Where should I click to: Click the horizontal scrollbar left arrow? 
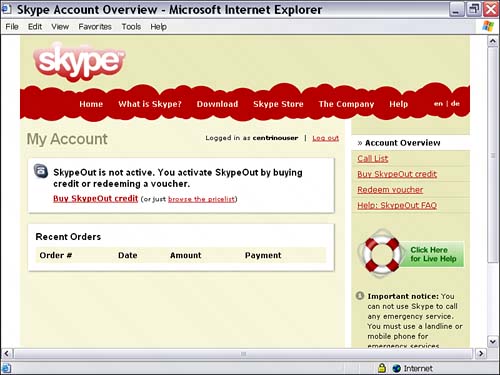(7, 353)
